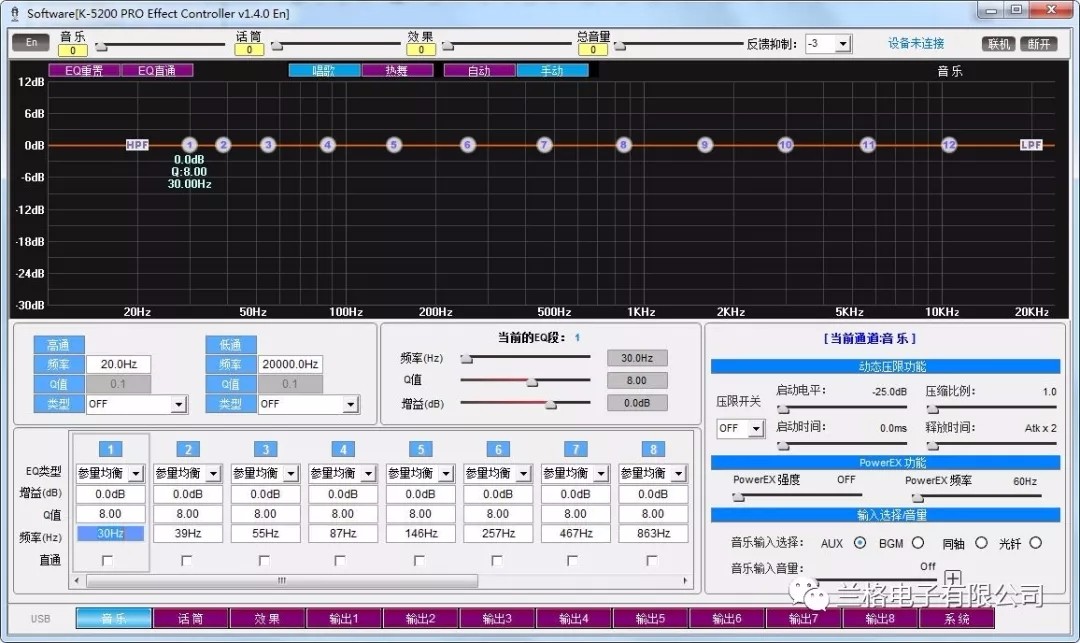Switch to the 话筒 tab
This screenshot has width=1080, height=643.
tap(190, 619)
